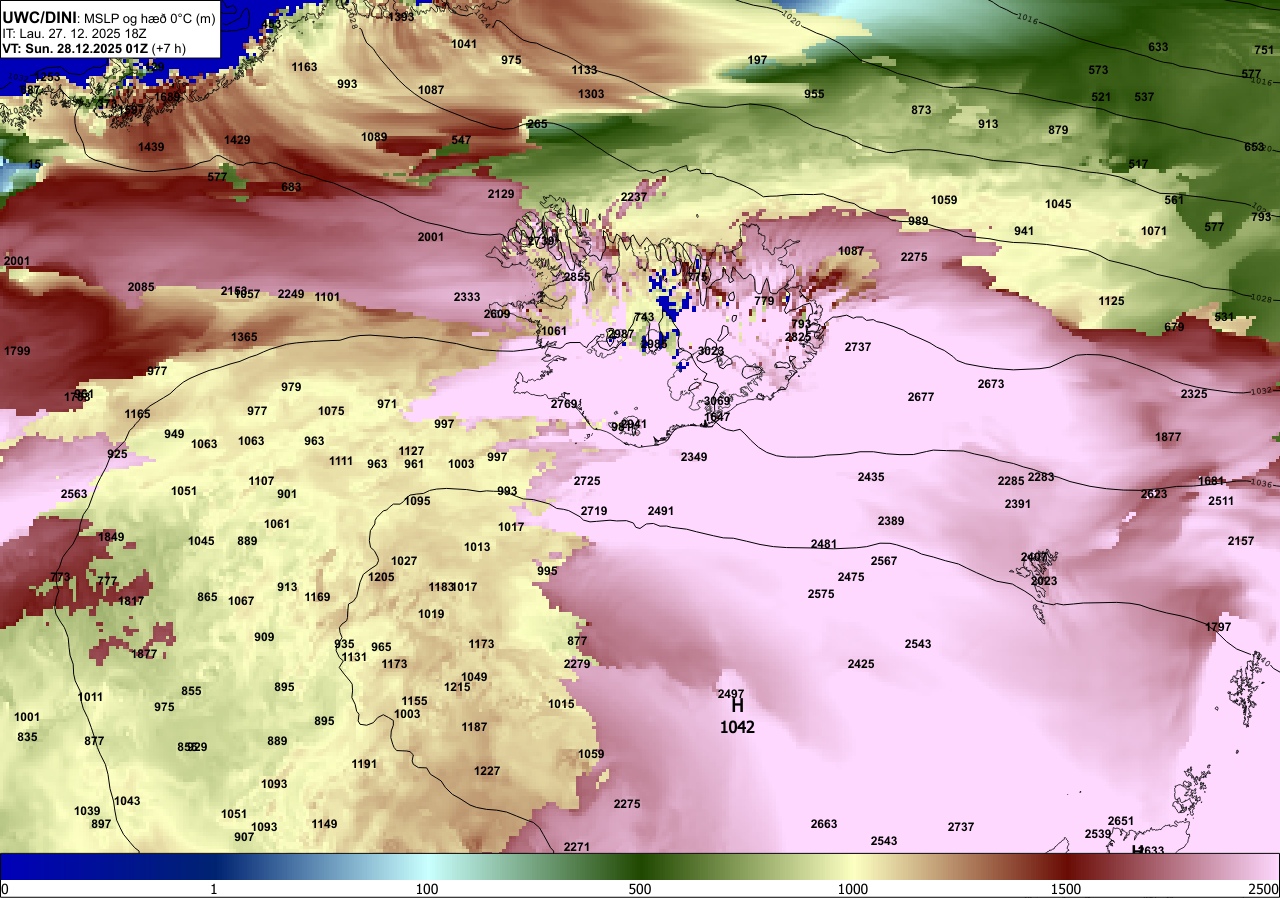Image resolution: width=1280 pixels, height=898 pixels.
Task: Click the map value 1365
Action: click(x=245, y=337)
